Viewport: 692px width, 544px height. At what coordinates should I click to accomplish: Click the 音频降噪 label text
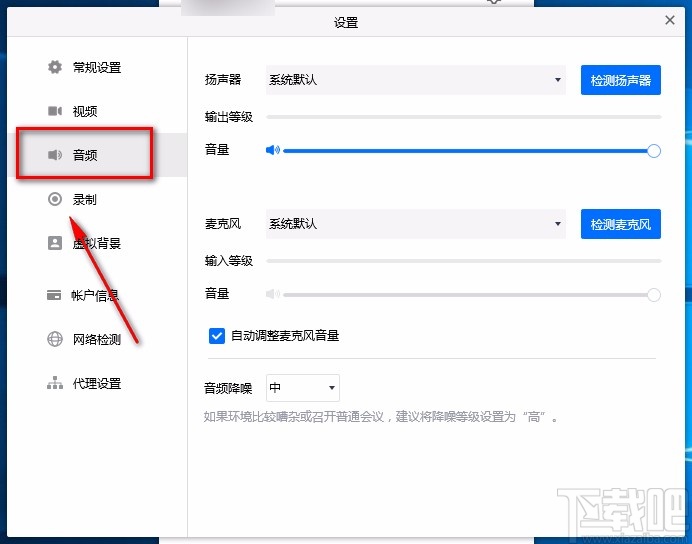point(228,388)
